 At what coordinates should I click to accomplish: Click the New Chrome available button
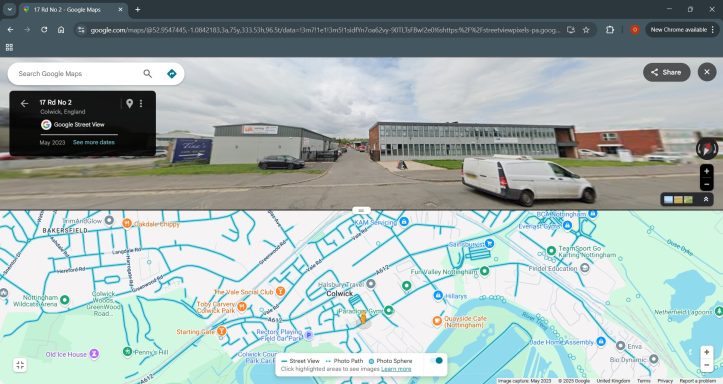click(x=682, y=30)
